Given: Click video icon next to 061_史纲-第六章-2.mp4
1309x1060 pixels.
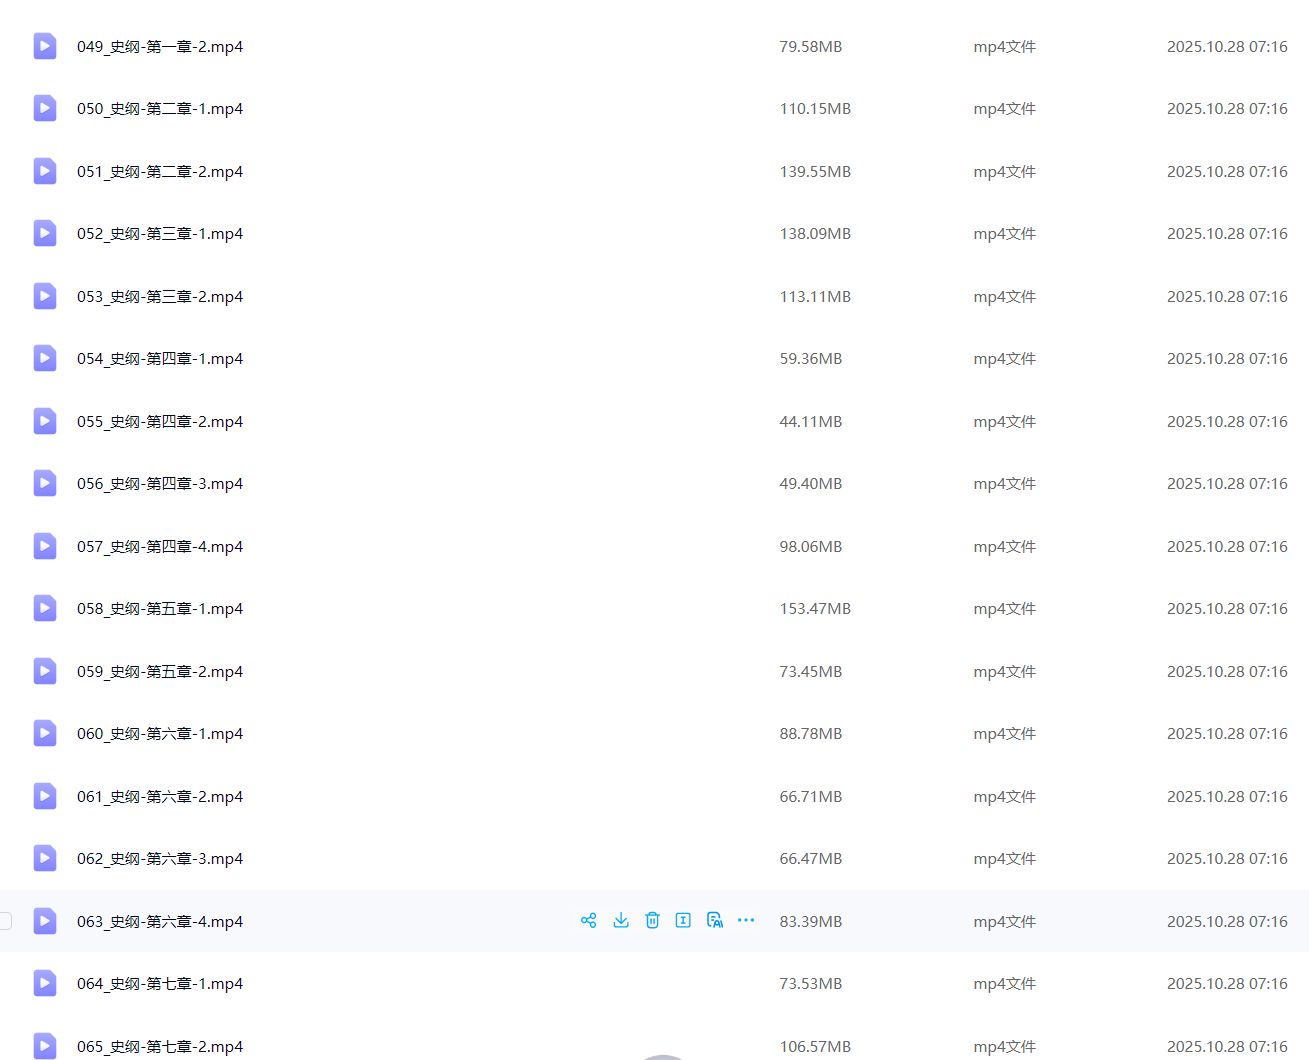Looking at the screenshot, I should (x=45, y=797).
